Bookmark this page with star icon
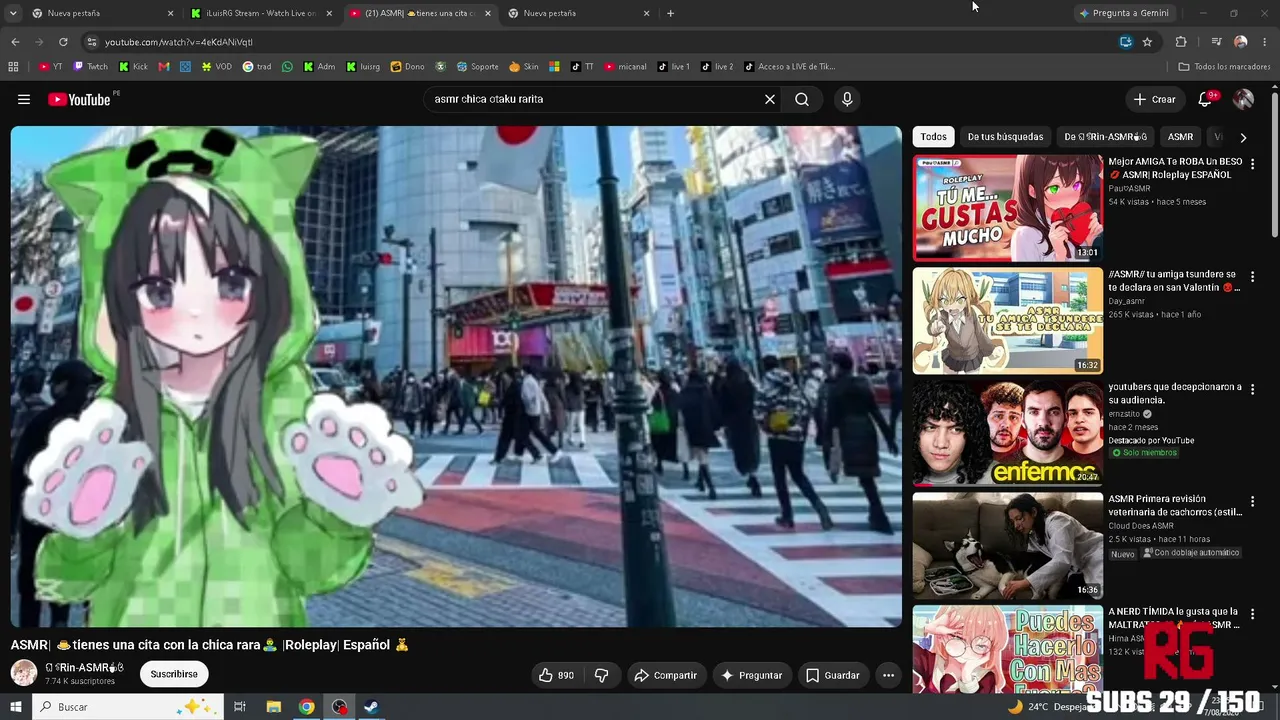Viewport: 1280px width, 720px height. [1147, 42]
